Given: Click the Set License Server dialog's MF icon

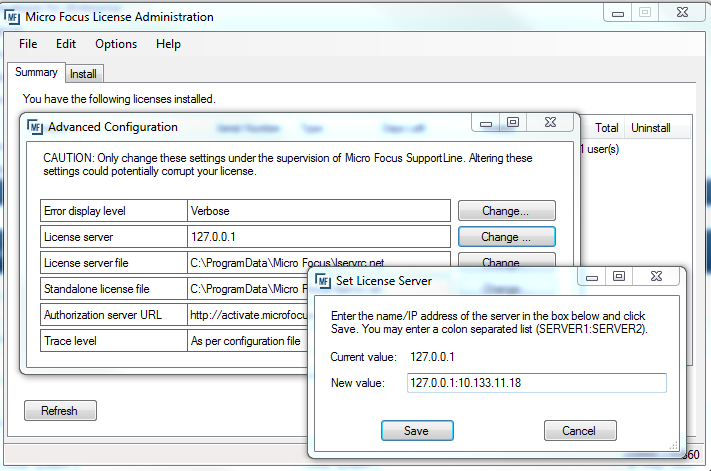Looking at the screenshot, I should click(x=323, y=280).
